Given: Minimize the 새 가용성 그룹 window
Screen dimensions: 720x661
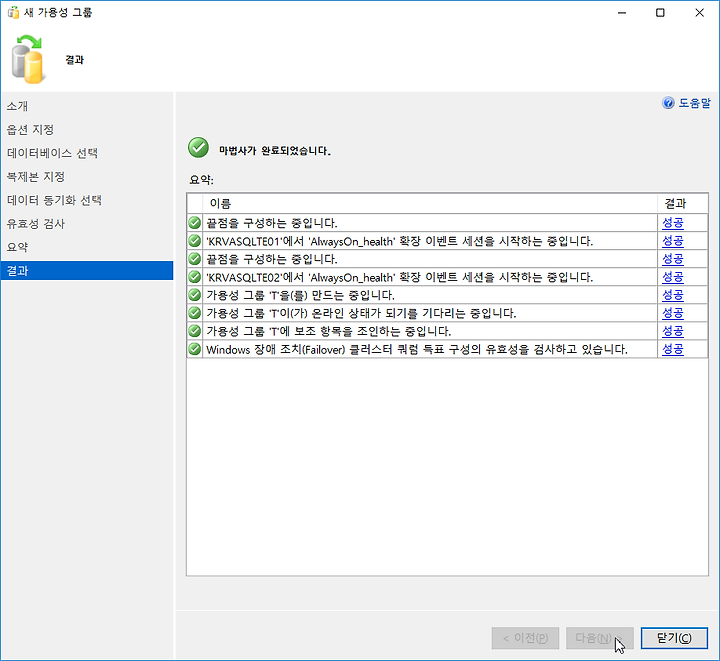Looking at the screenshot, I should click(622, 13).
